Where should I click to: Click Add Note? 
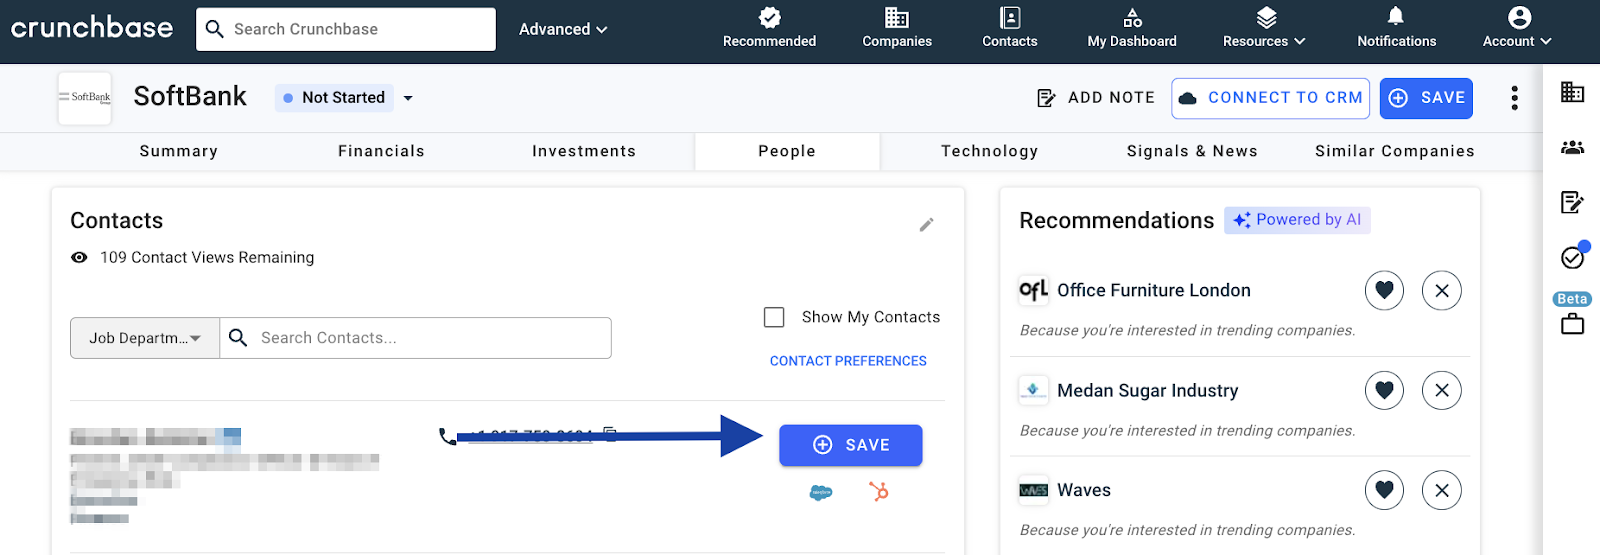[x=1096, y=97]
